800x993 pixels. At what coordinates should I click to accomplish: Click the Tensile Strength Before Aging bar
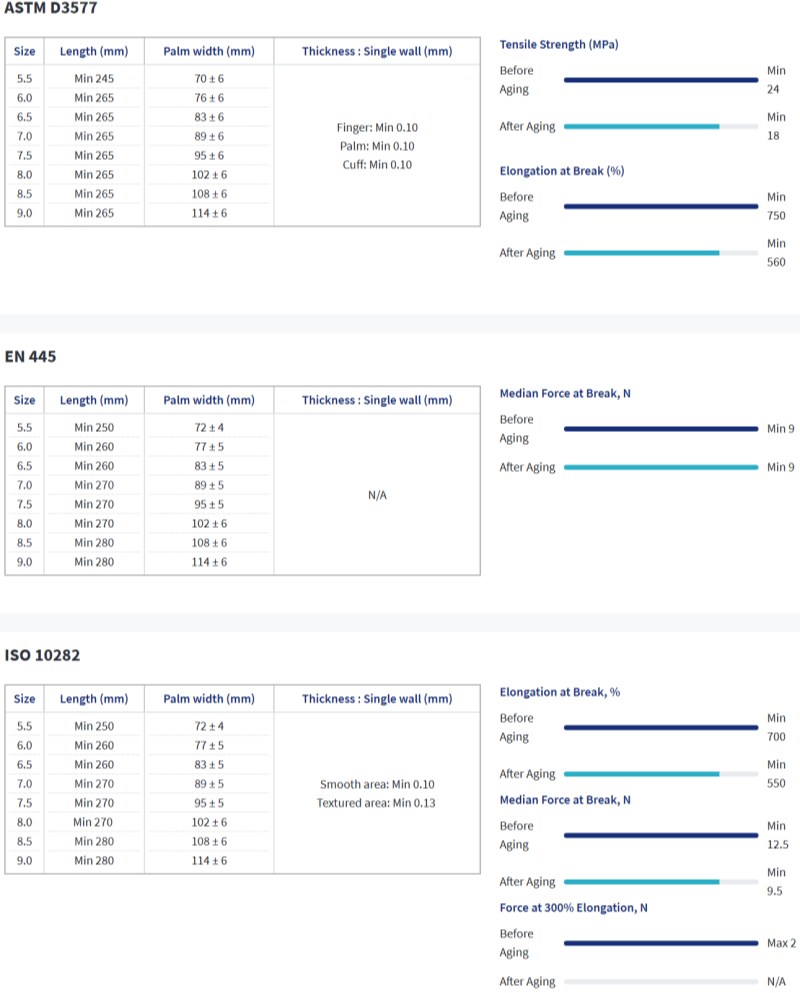660,80
